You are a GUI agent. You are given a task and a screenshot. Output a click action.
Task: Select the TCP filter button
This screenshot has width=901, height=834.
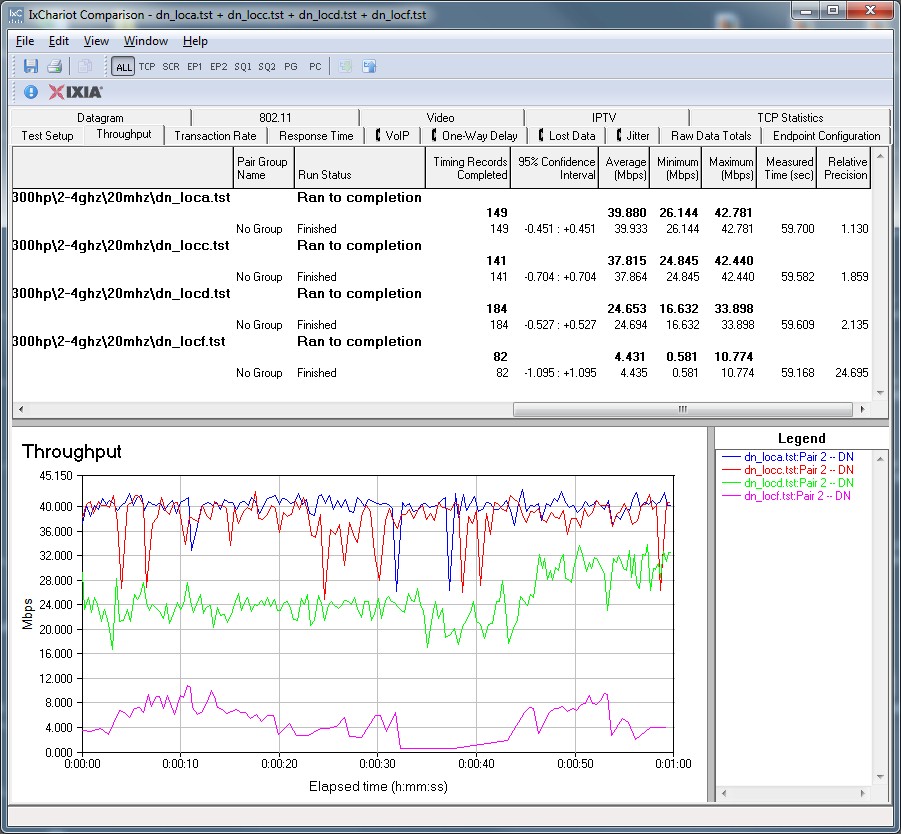click(147, 67)
